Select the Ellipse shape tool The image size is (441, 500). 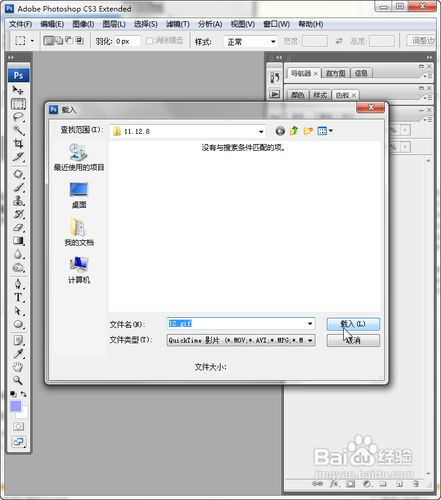click(x=18, y=324)
